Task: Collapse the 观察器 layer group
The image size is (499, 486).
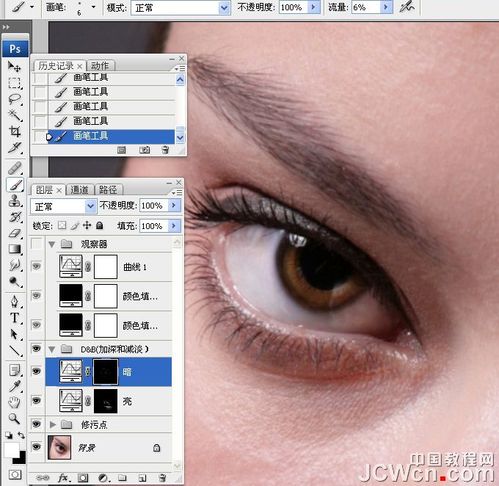Action: click(x=52, y=244)
